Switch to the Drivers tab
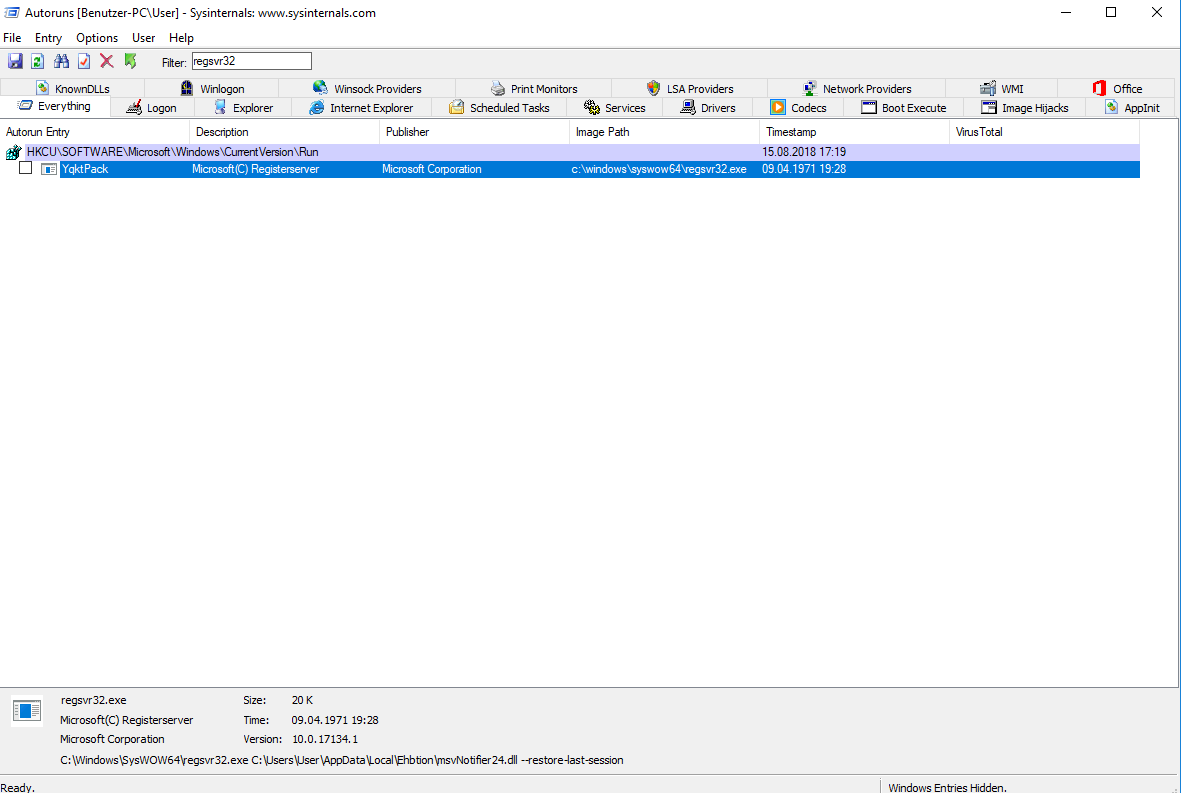1181x793 pixels. click(708, 108)
